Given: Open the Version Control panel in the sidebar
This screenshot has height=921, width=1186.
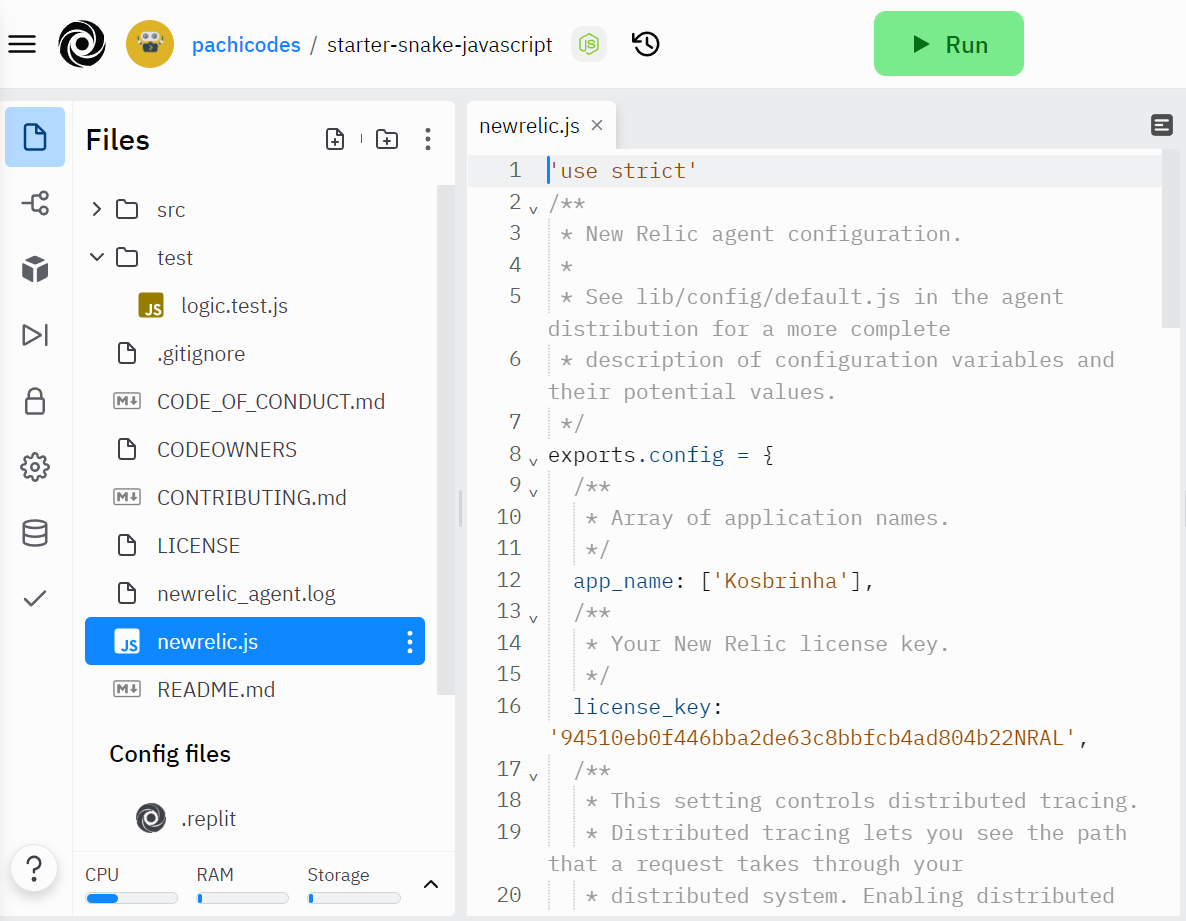Looking at the screenshot, I should [35, 203].
